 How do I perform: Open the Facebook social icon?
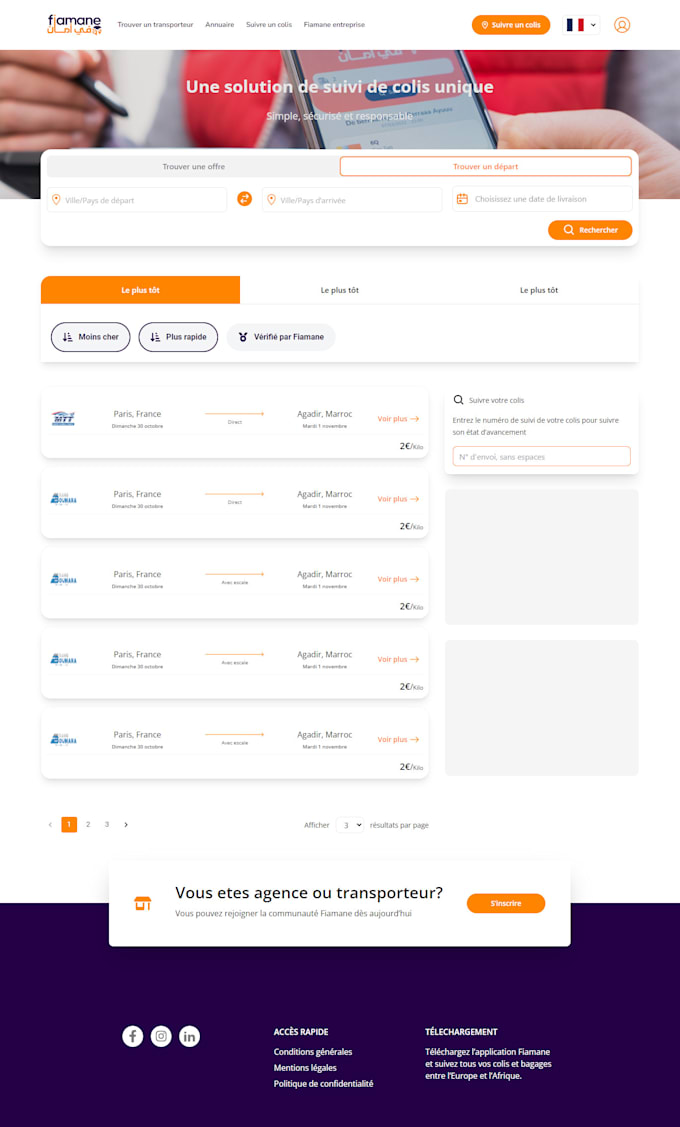click(133, 1036)
